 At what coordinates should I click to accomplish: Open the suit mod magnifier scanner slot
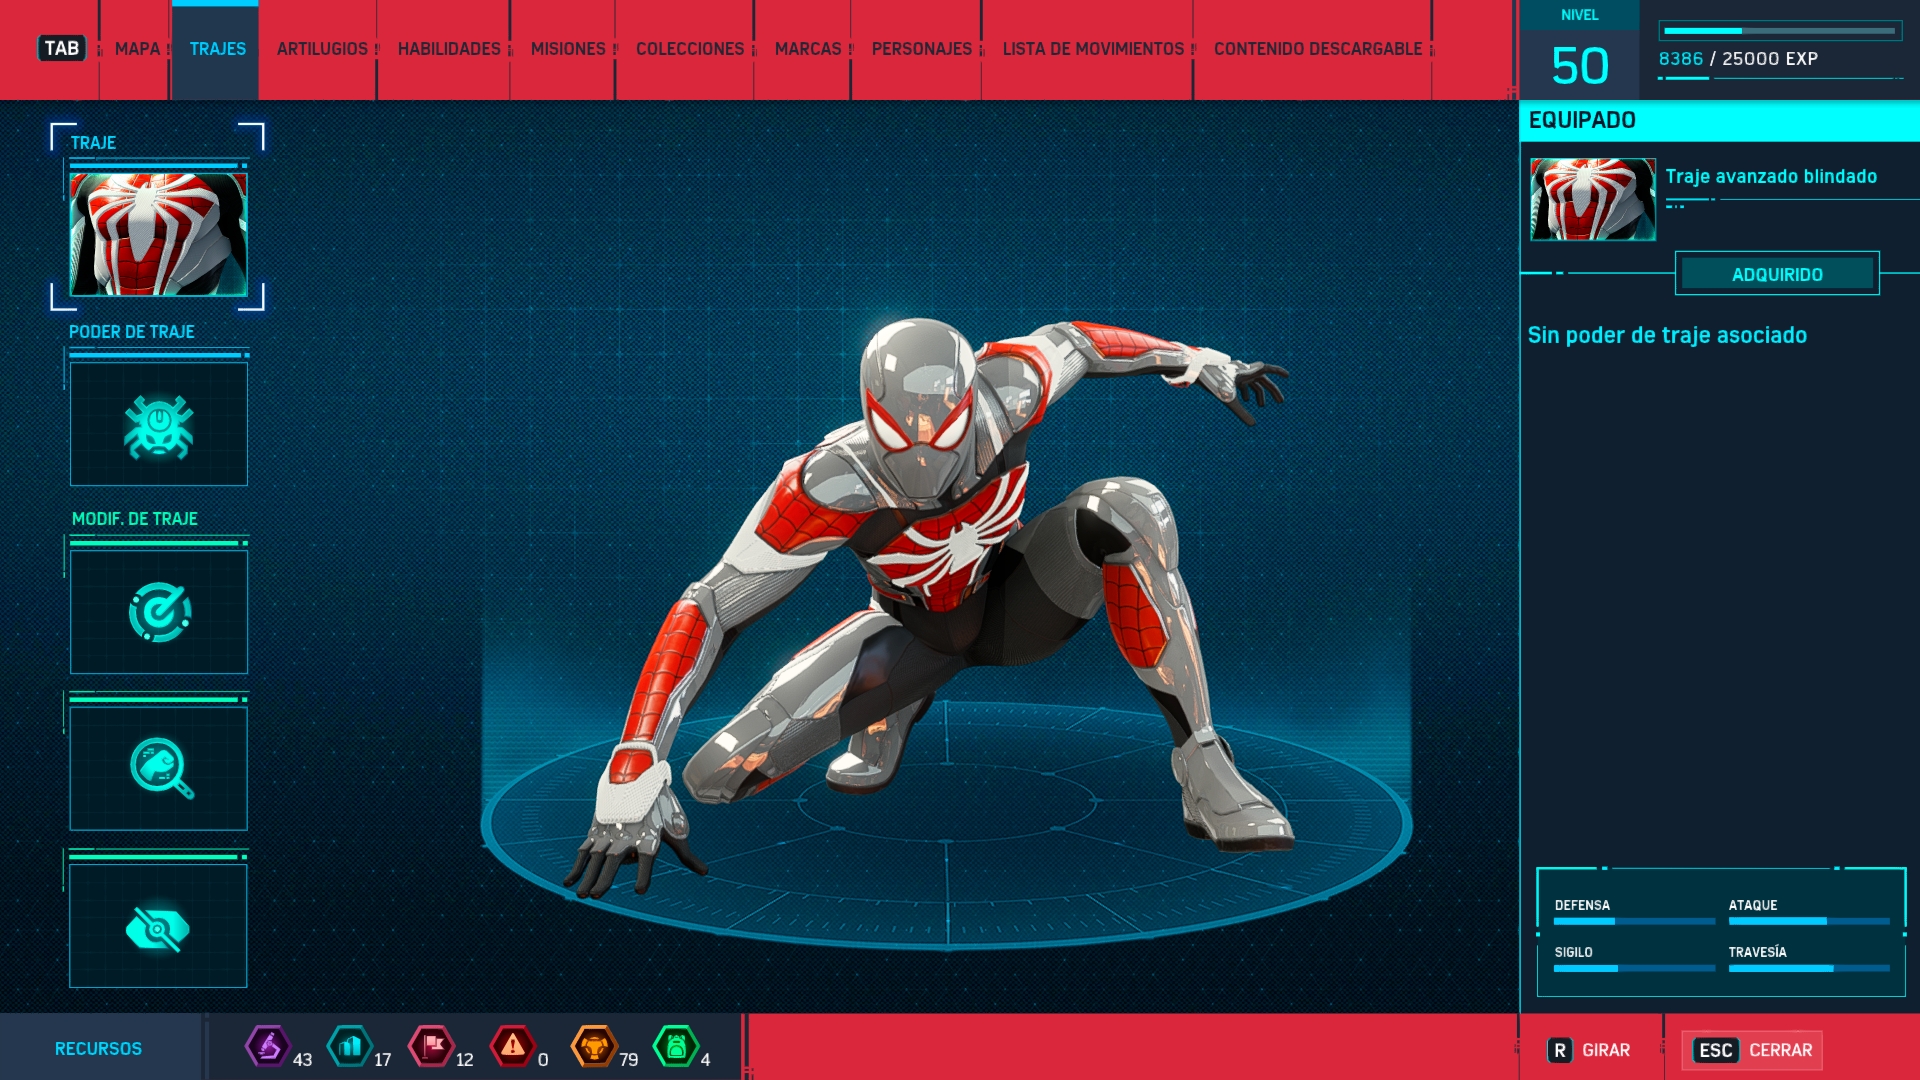[x=159, y=768]
